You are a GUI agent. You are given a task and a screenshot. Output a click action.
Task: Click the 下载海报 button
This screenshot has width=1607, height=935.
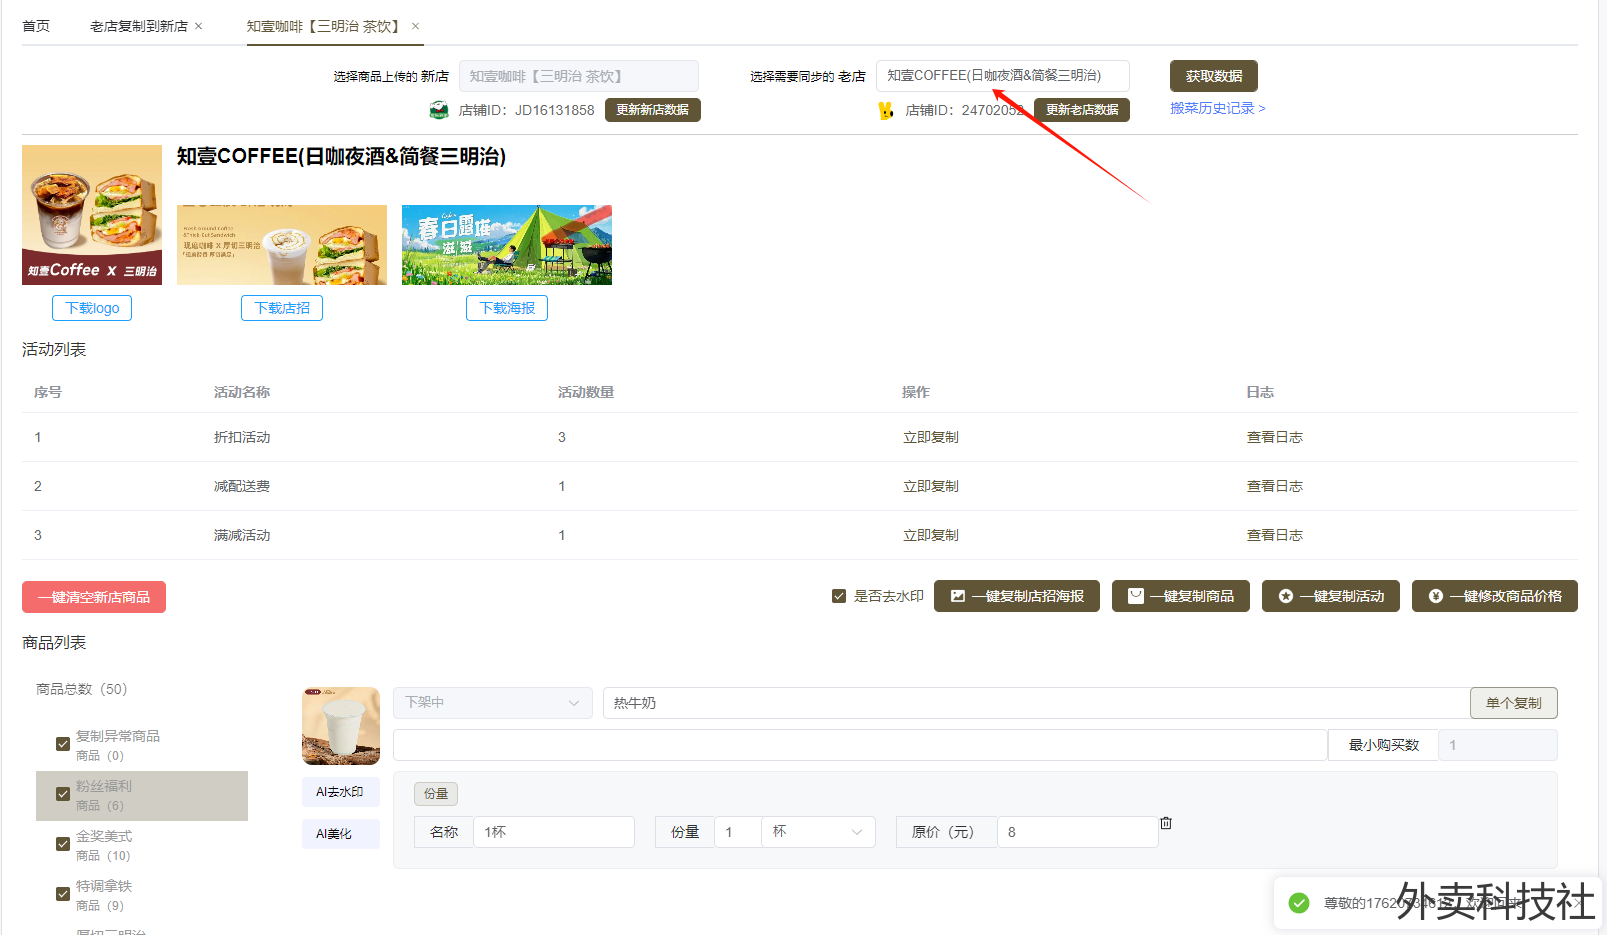pyautogui.click(x=507, y=308)
